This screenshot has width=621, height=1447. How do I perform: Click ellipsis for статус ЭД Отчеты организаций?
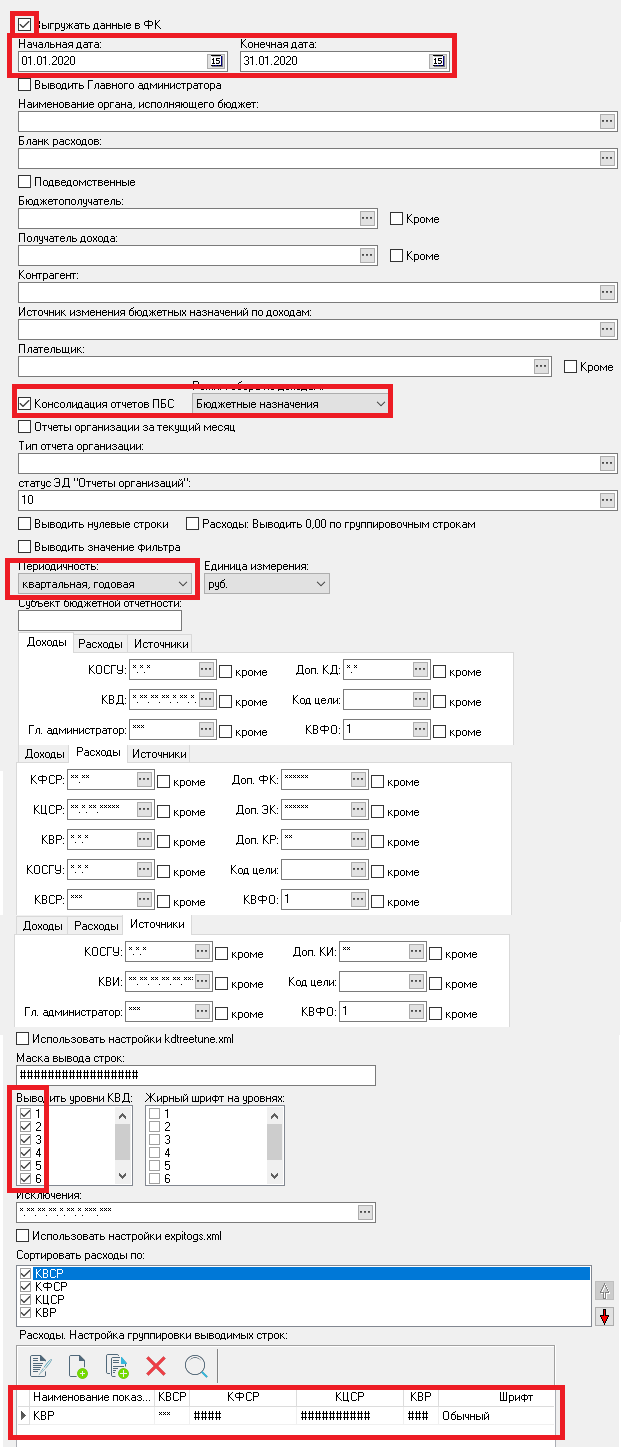606,499
